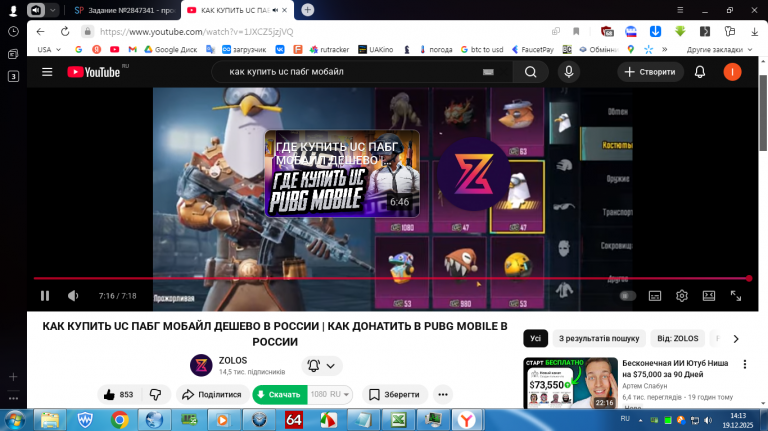The image size is (768, 431).
Task: Open the browser main menu lines
Action: [x=680, y=10]
